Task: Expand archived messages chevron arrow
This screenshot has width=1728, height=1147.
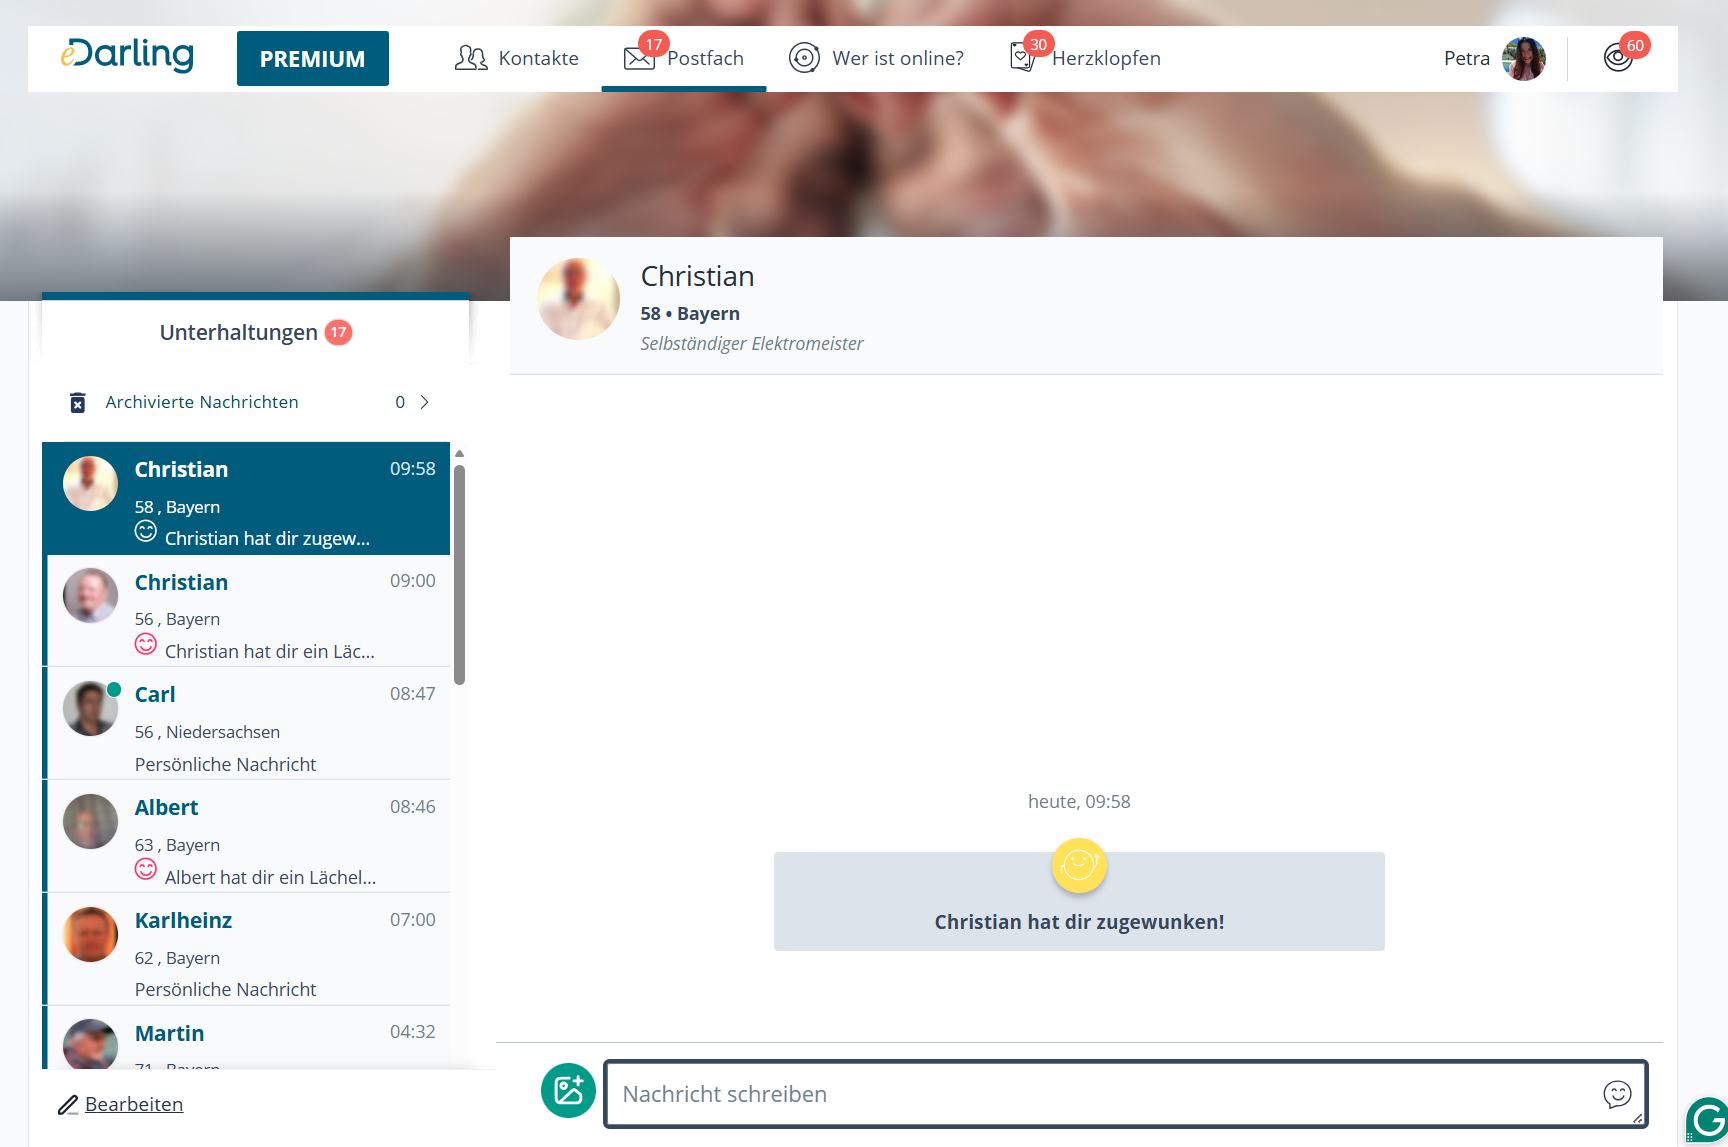Action: 425,402
